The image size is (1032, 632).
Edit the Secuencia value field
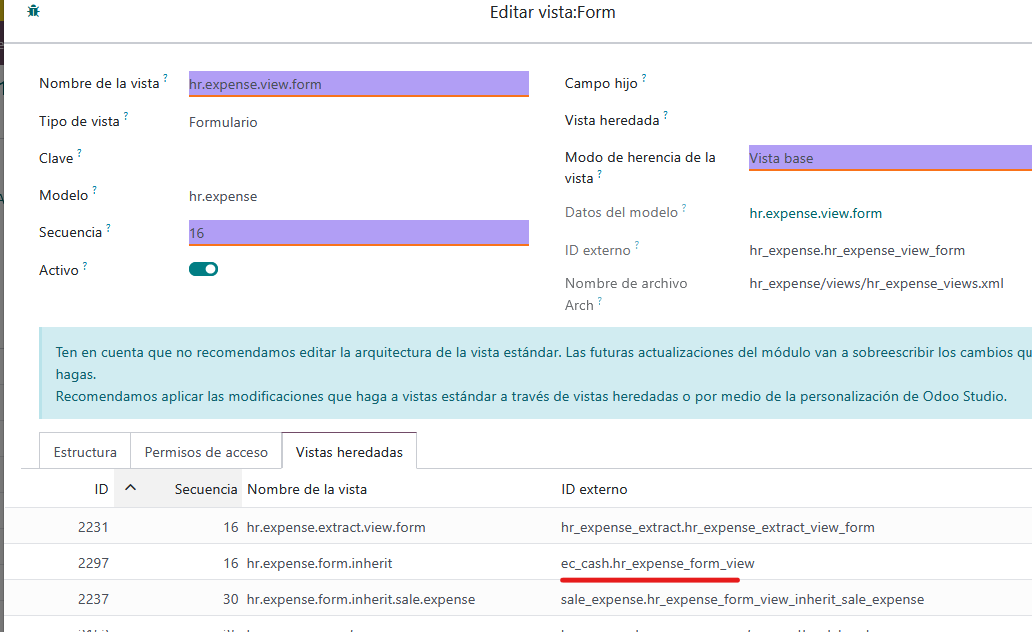pyautogui.click(x=358, y=233)
